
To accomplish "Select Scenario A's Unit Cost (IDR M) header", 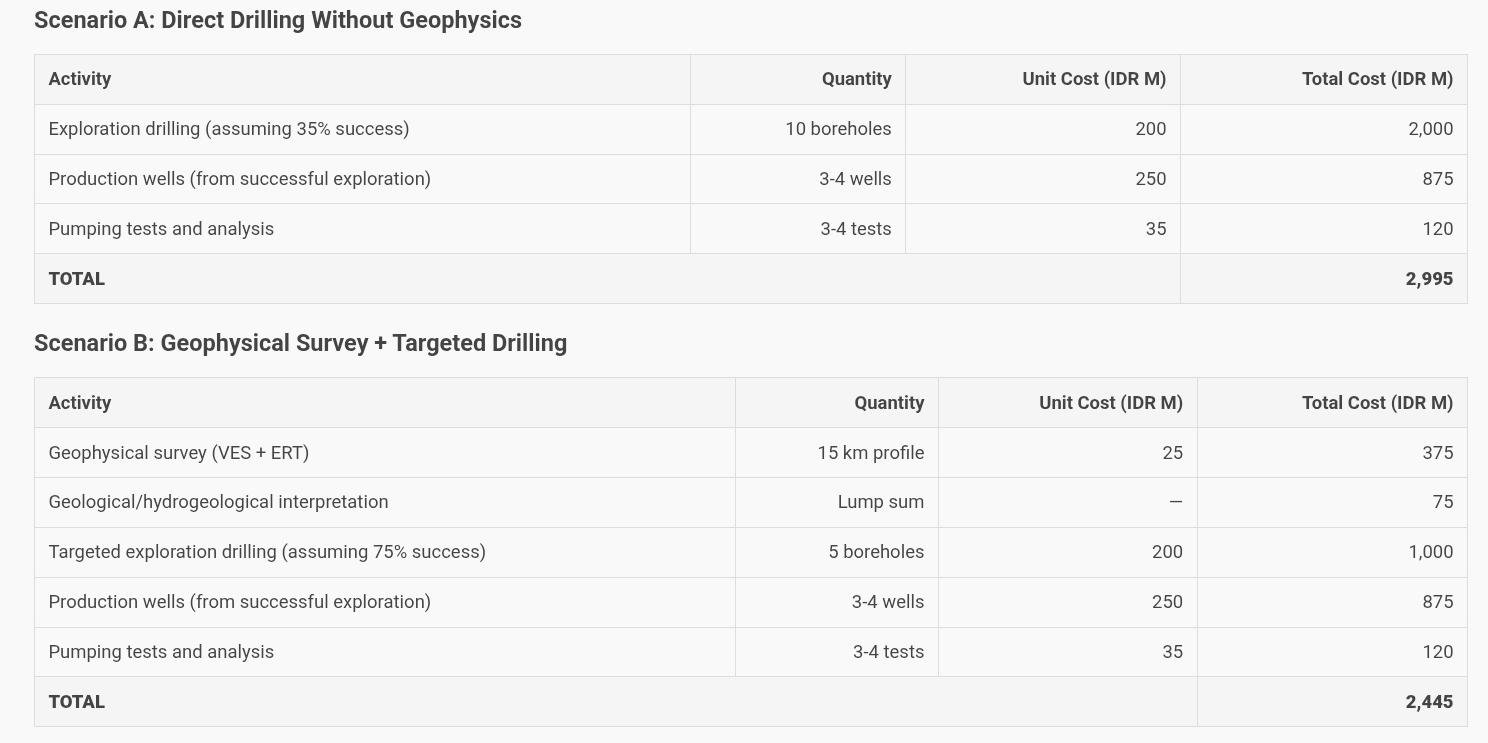I will tap(1094, 79).
